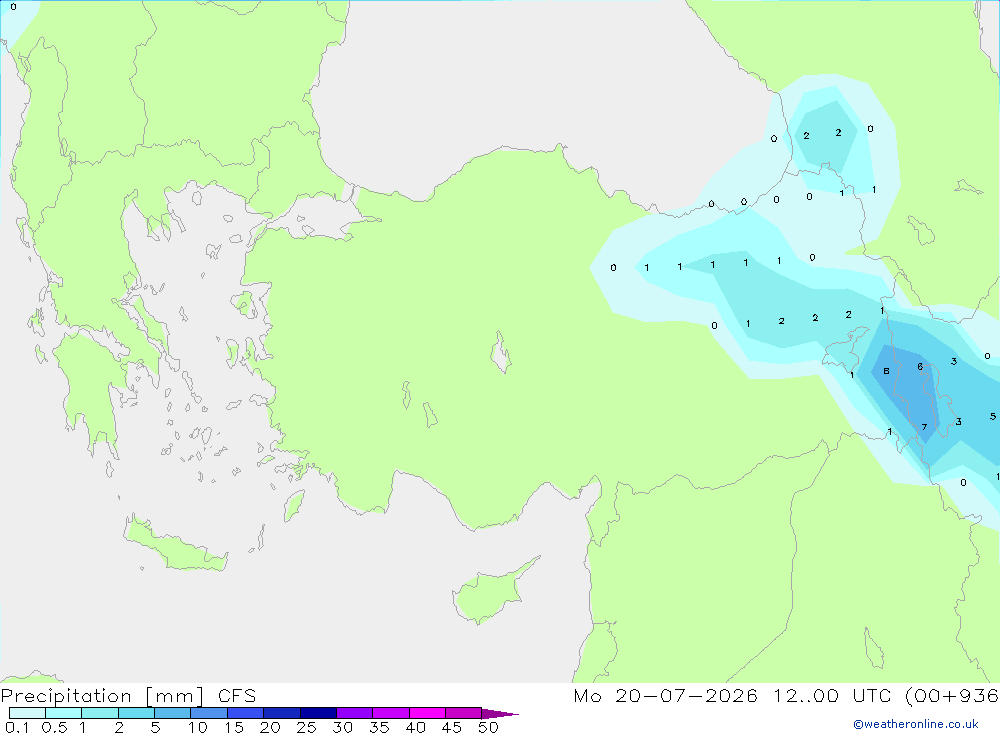Click the 30–35 mm purple legend swatch
The height and width of the screenshot is (733, 1000).
click(x=354, y=713)
